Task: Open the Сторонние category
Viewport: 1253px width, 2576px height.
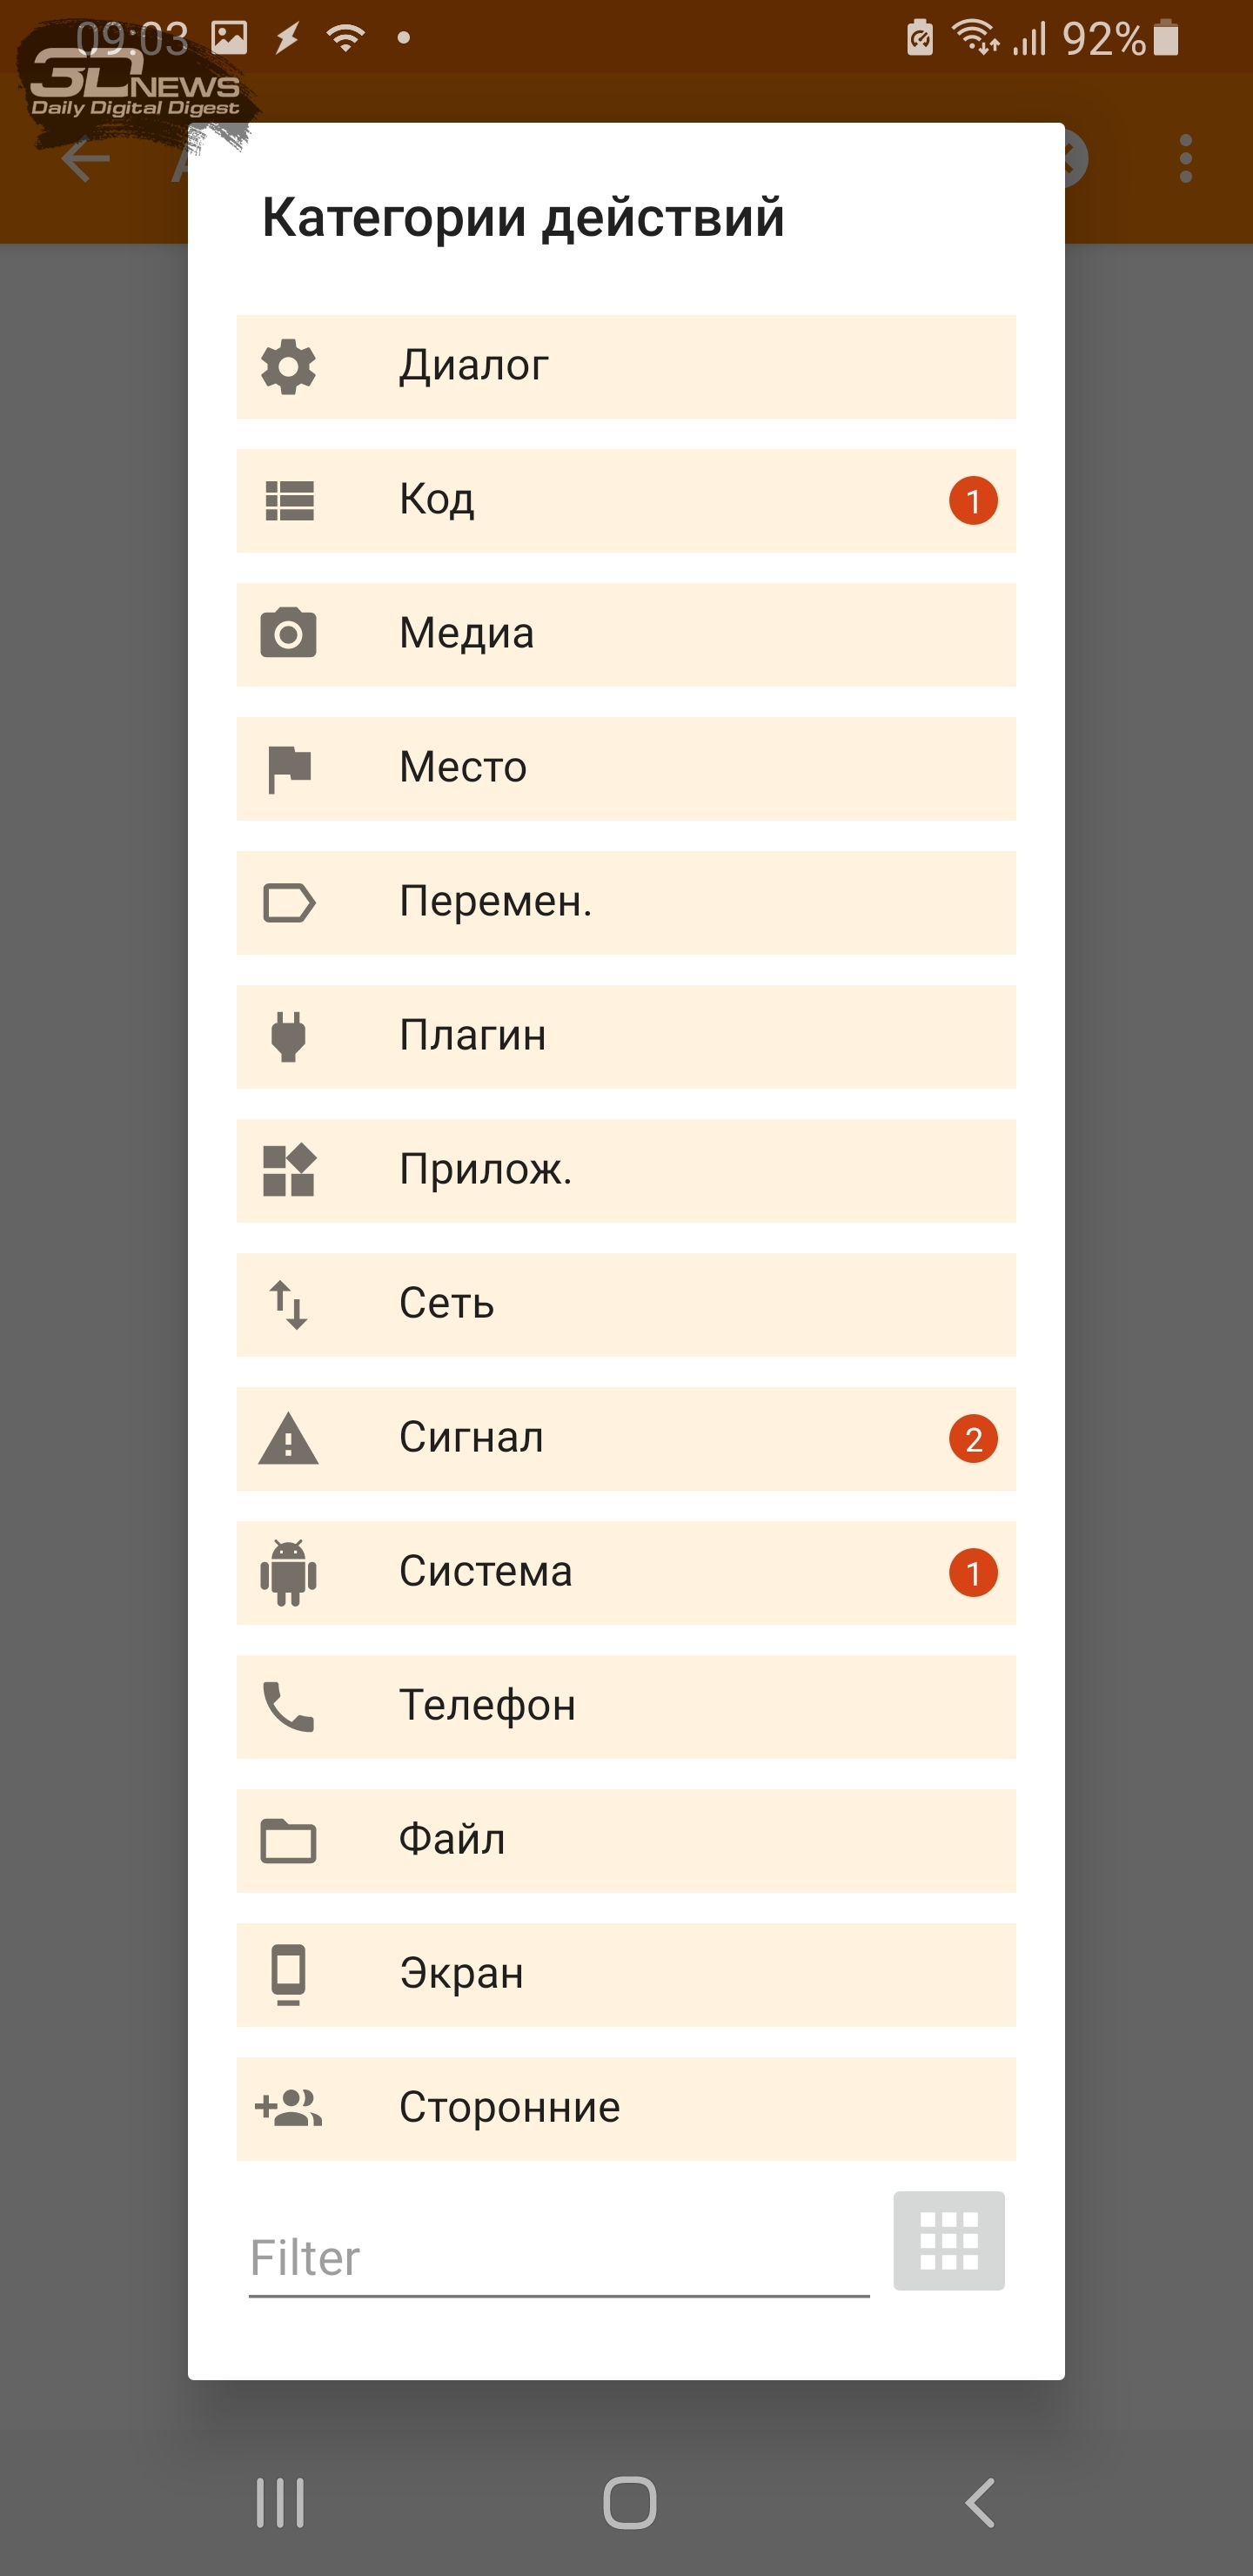Action: click(x=626, y=2108)
